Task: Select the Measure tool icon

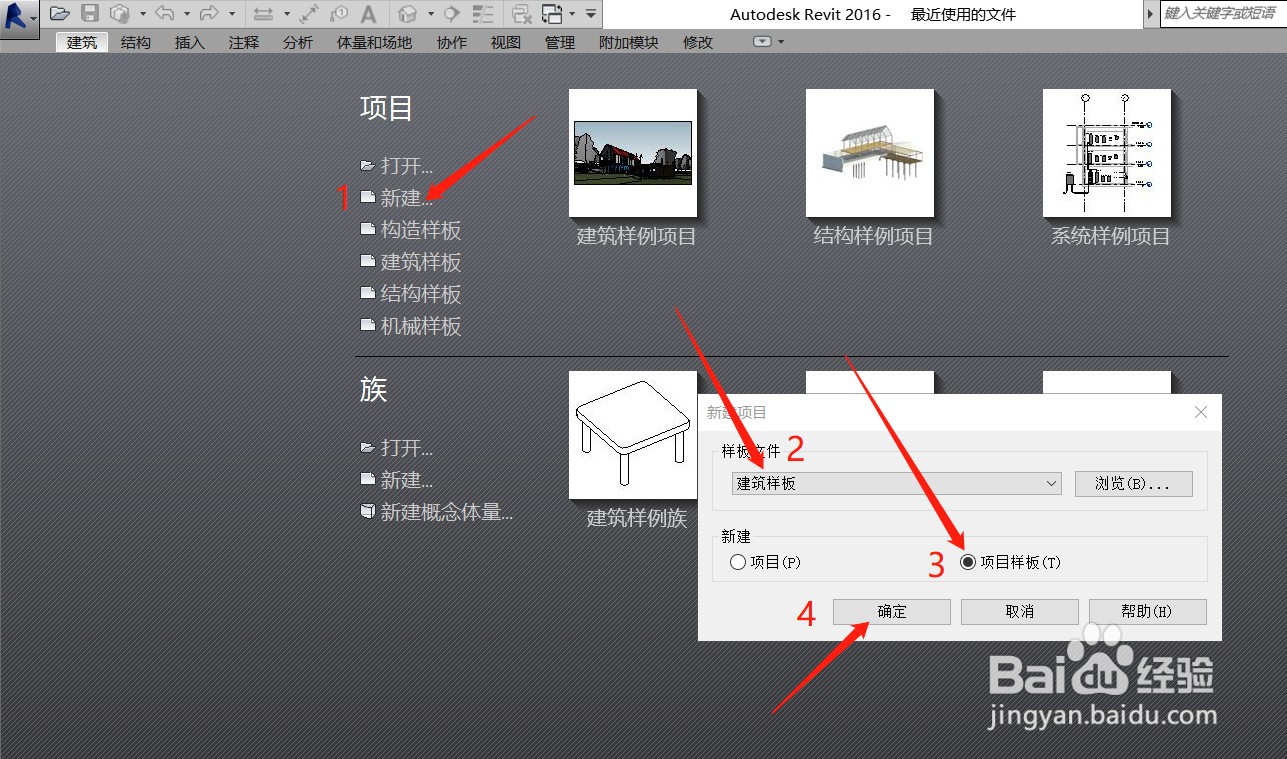Action: [263, 13]
